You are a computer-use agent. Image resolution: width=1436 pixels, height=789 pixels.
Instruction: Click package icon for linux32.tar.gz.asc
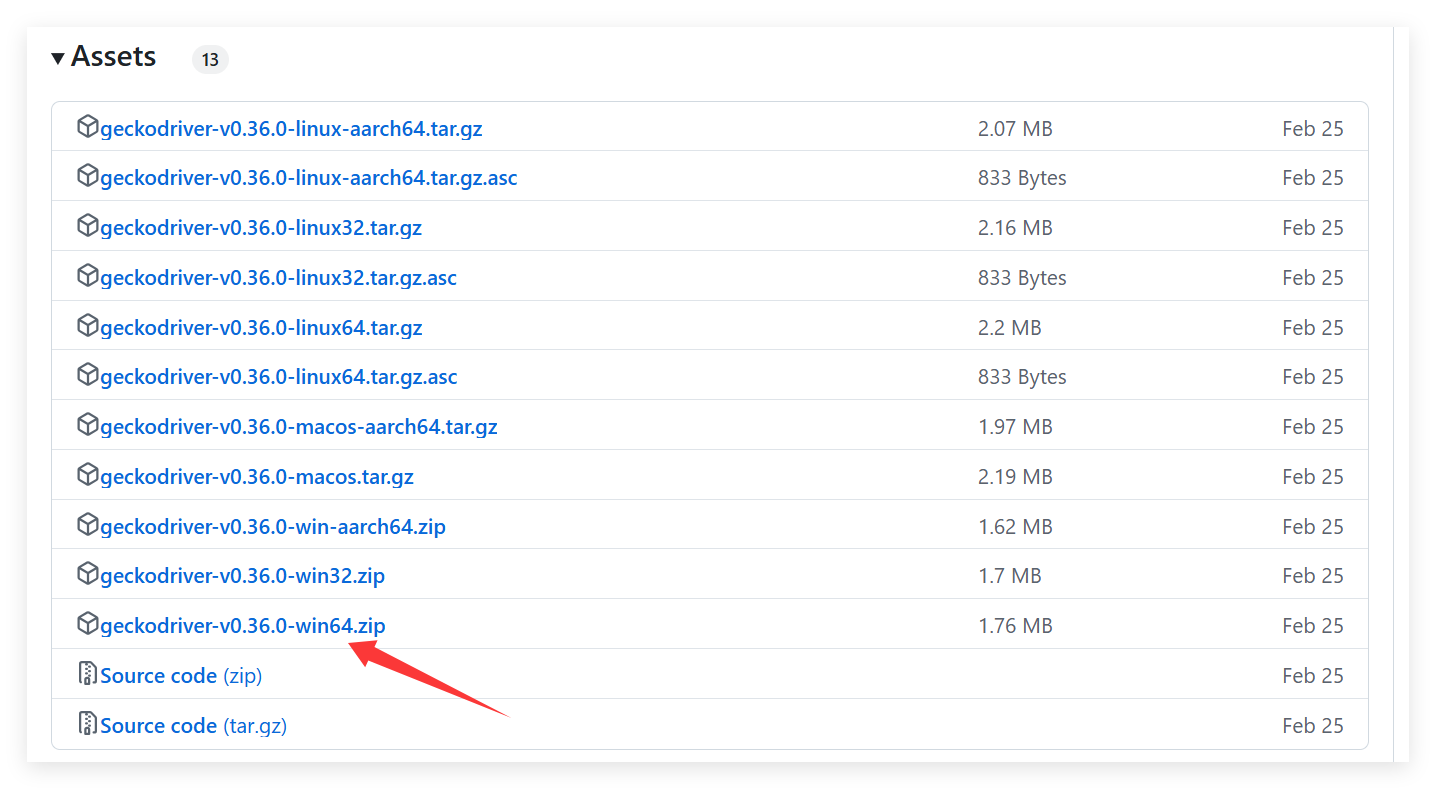click(88, 276)
